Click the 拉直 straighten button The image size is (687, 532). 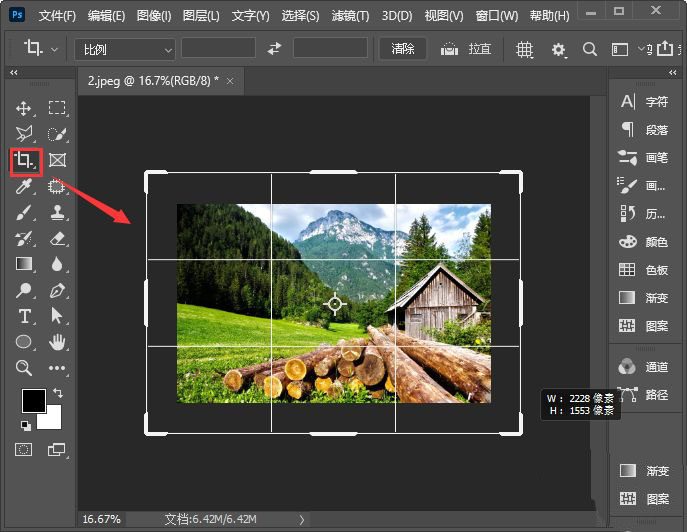coord(465,49)
